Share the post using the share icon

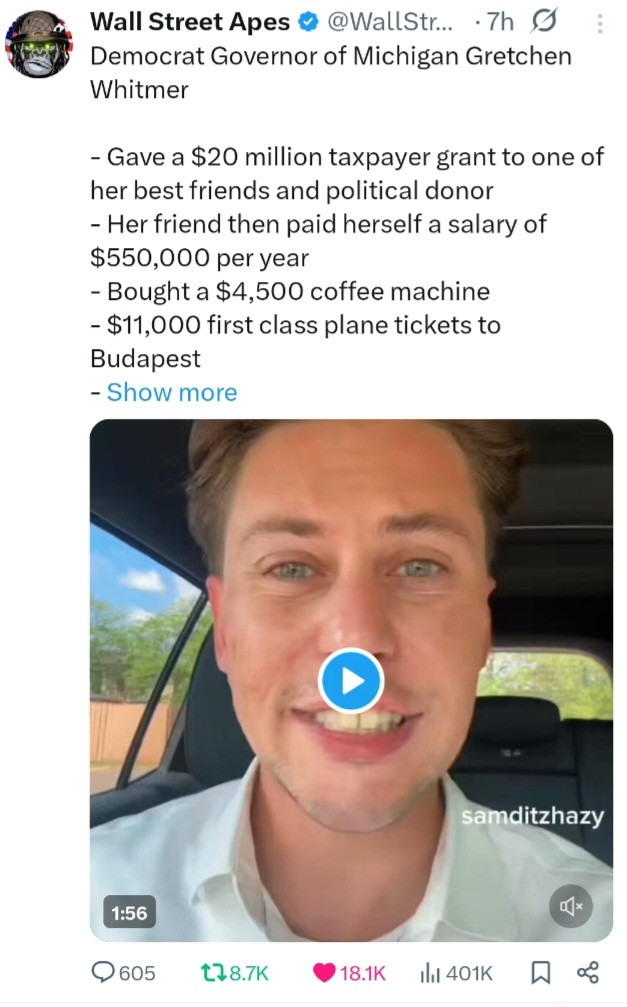tap(588, 972)
